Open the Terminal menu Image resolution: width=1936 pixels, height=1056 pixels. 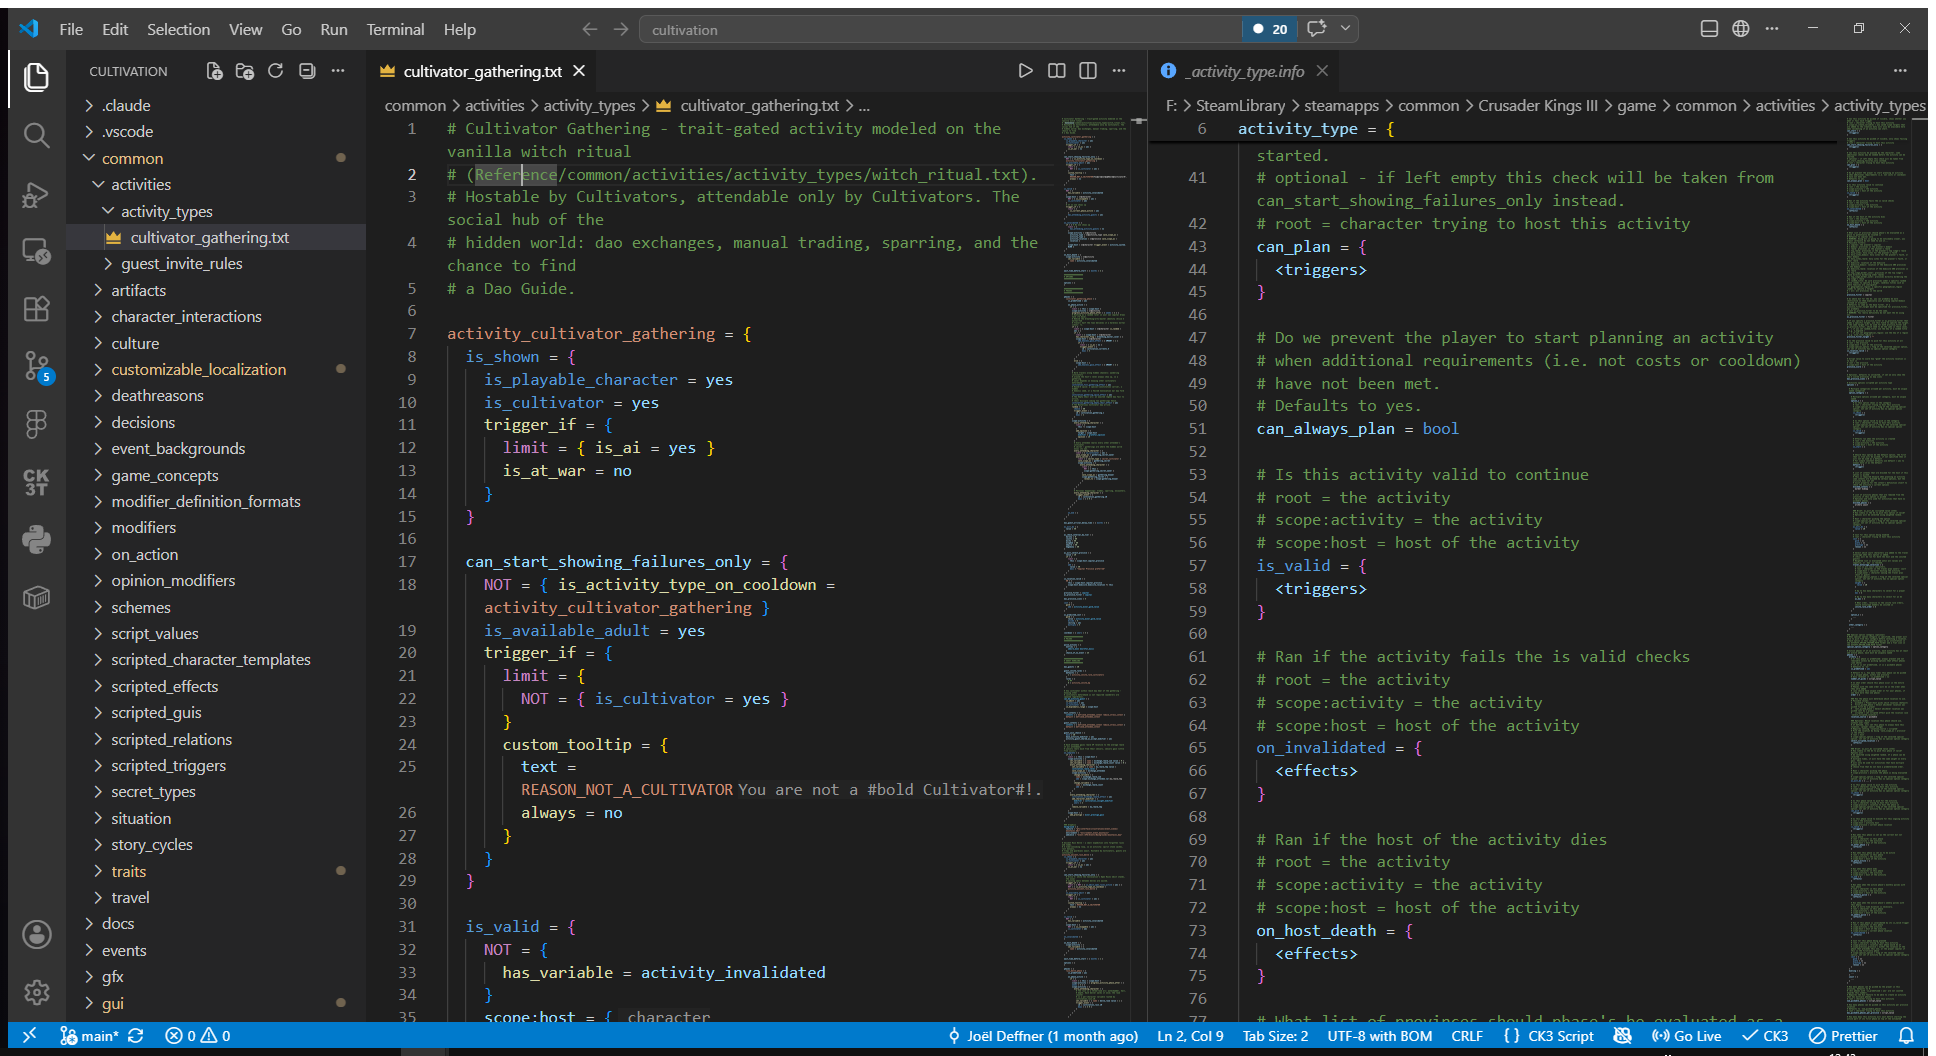coord(395,29)
